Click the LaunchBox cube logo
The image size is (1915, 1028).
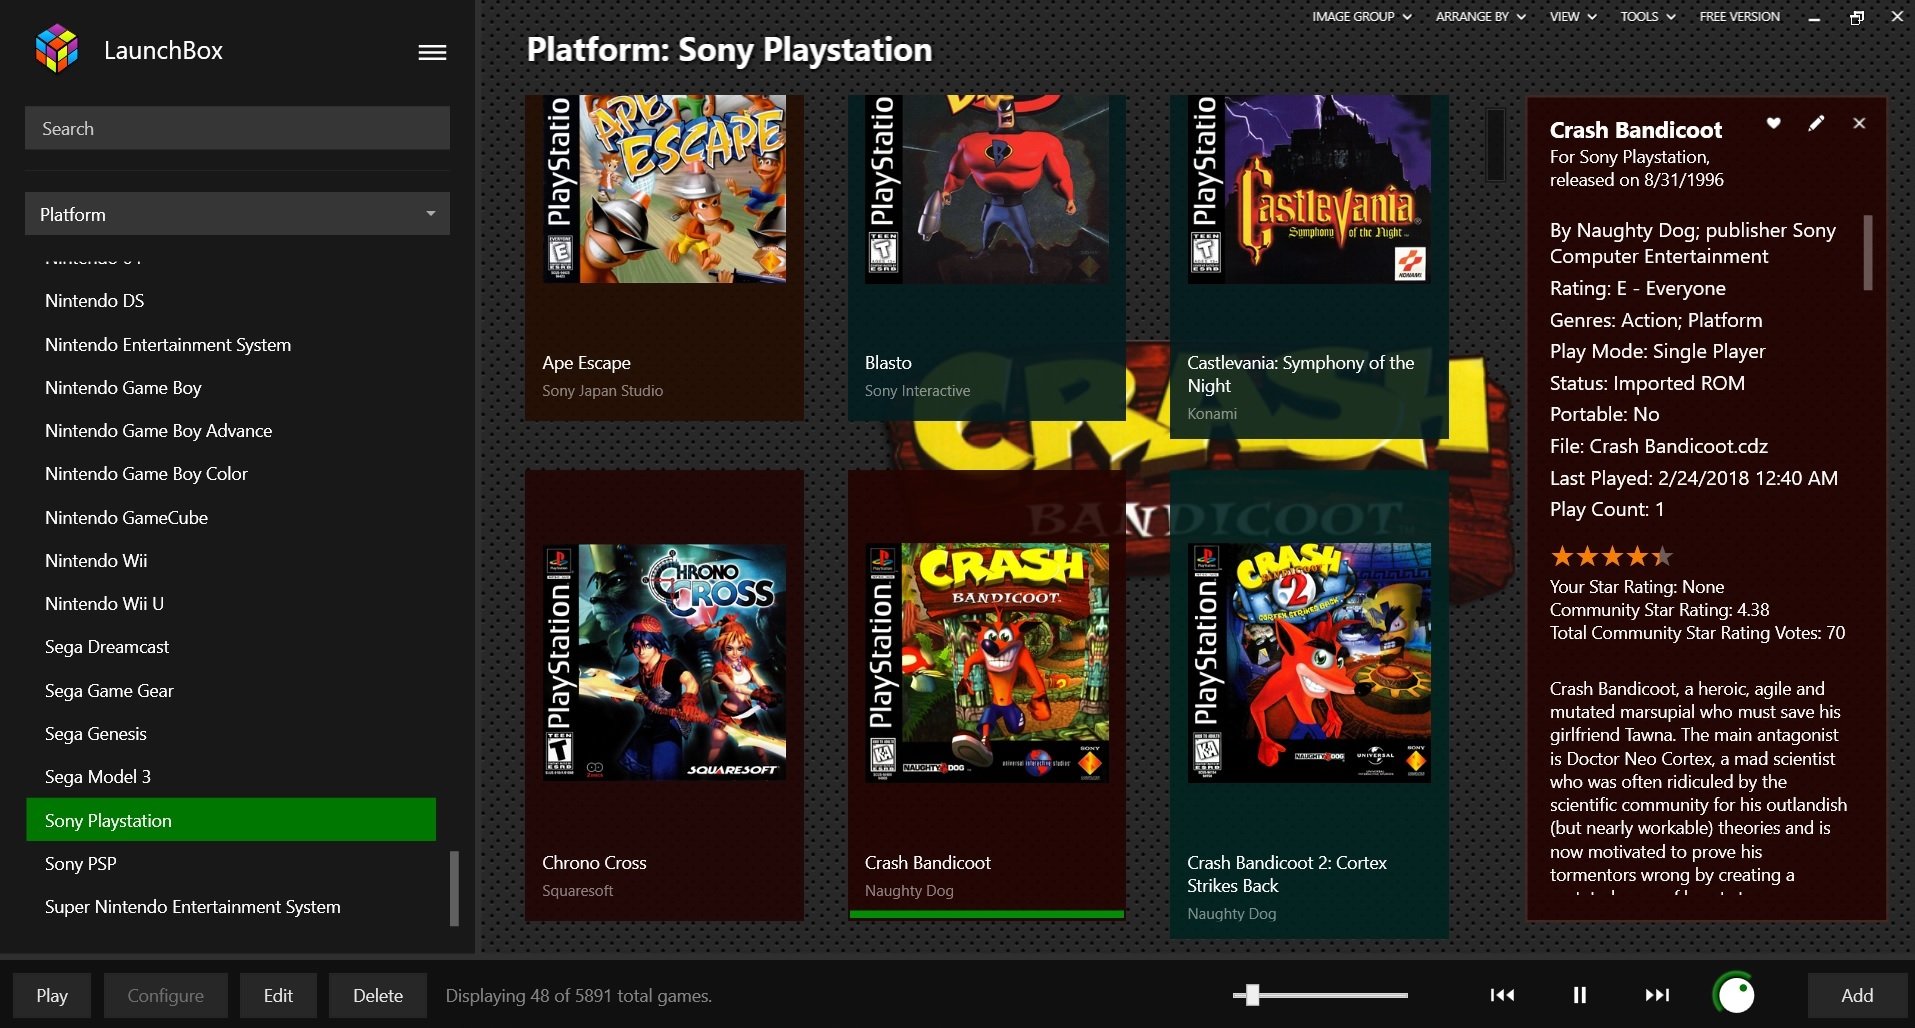tap(57, 49)
